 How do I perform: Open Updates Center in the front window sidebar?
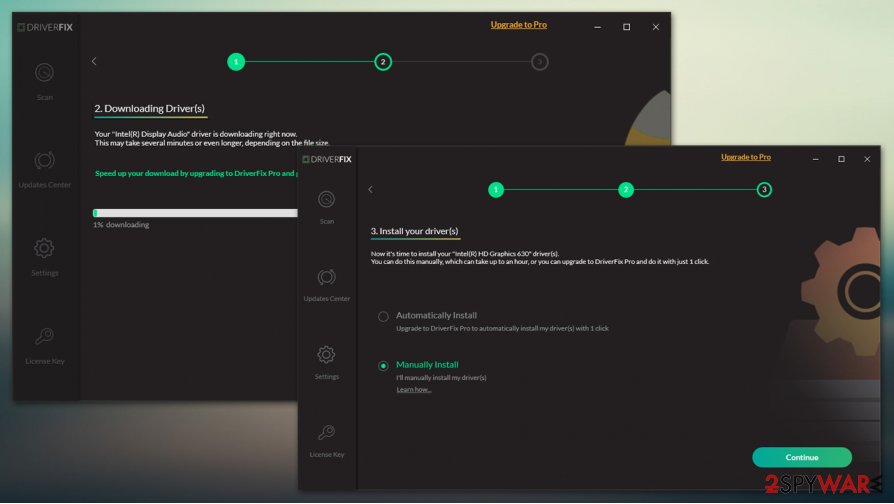coord(327,285)
